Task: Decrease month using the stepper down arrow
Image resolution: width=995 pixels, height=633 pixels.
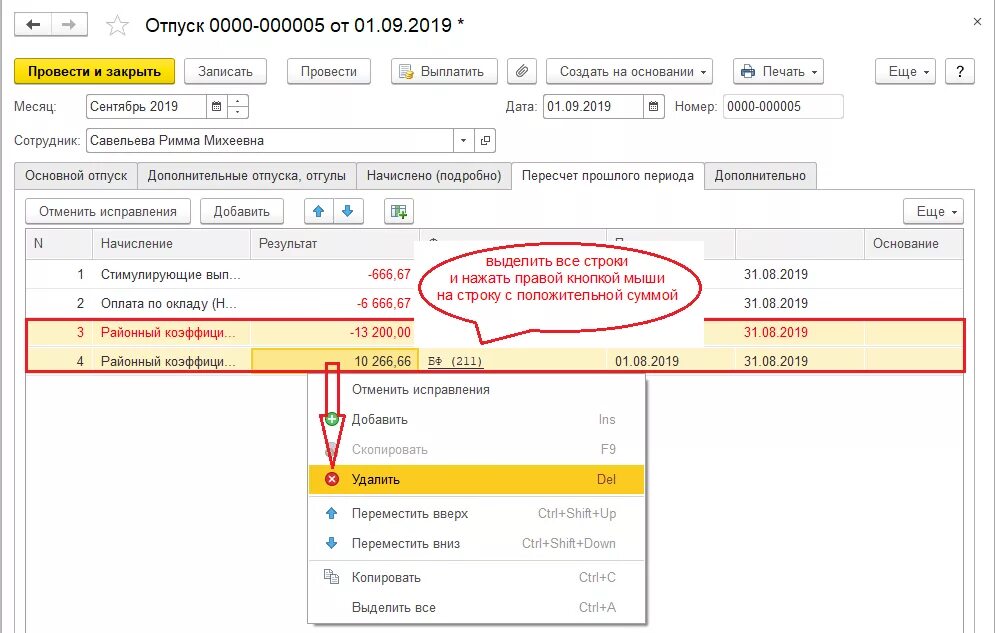Action: tap(237, 112)
